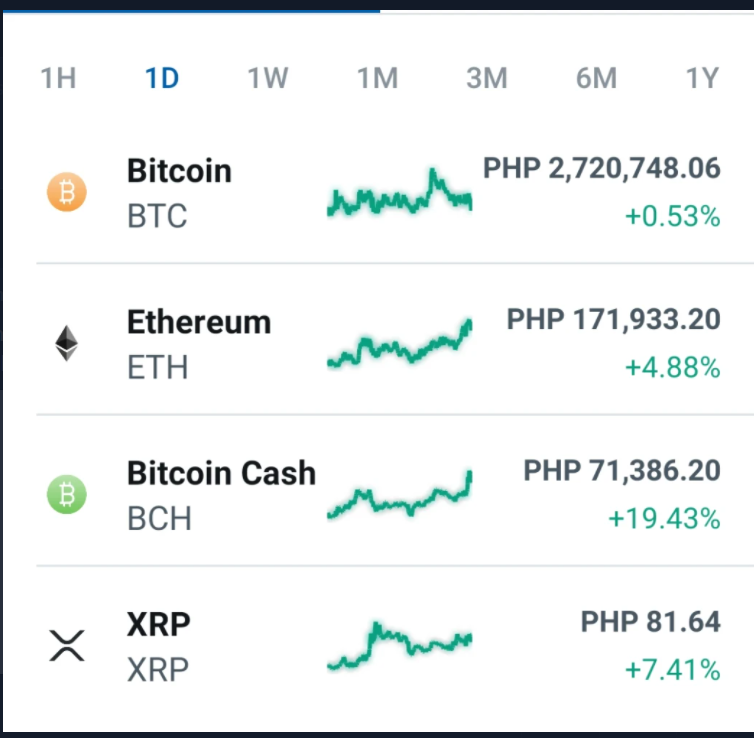Click the green Bitcoin Cash icon
754x738 pixels.
pyautogui.click(x=67, y=494)
